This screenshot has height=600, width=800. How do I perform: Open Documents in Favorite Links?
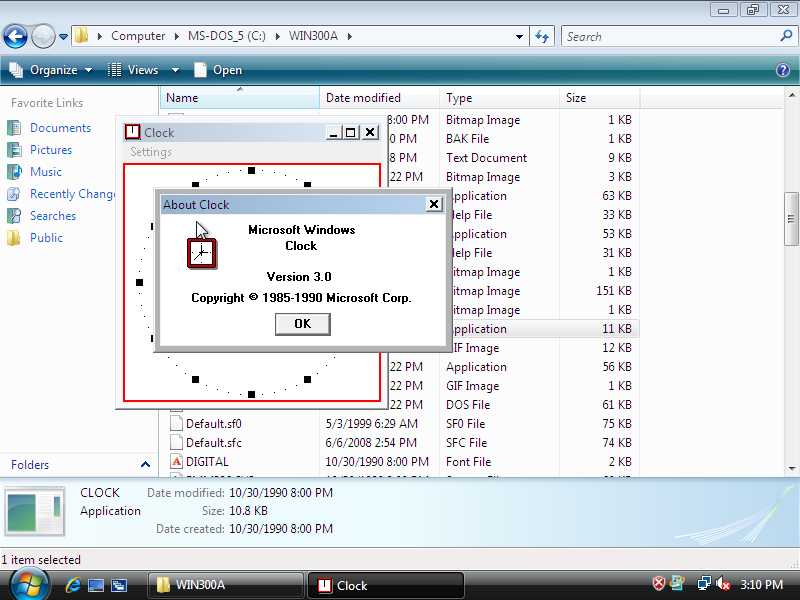tap(60, 128)
